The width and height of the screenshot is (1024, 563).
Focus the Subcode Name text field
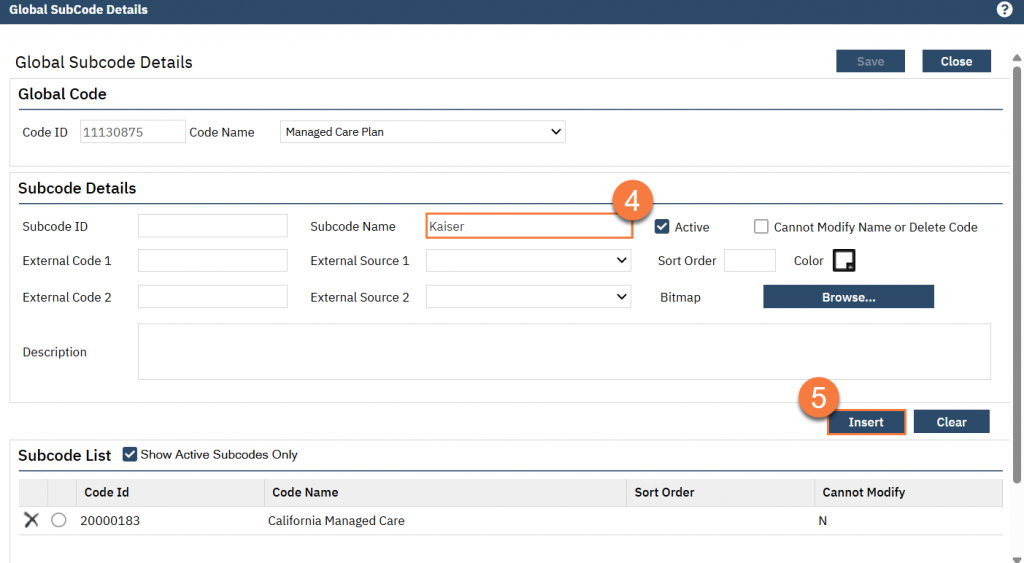(x=528, y=226)
